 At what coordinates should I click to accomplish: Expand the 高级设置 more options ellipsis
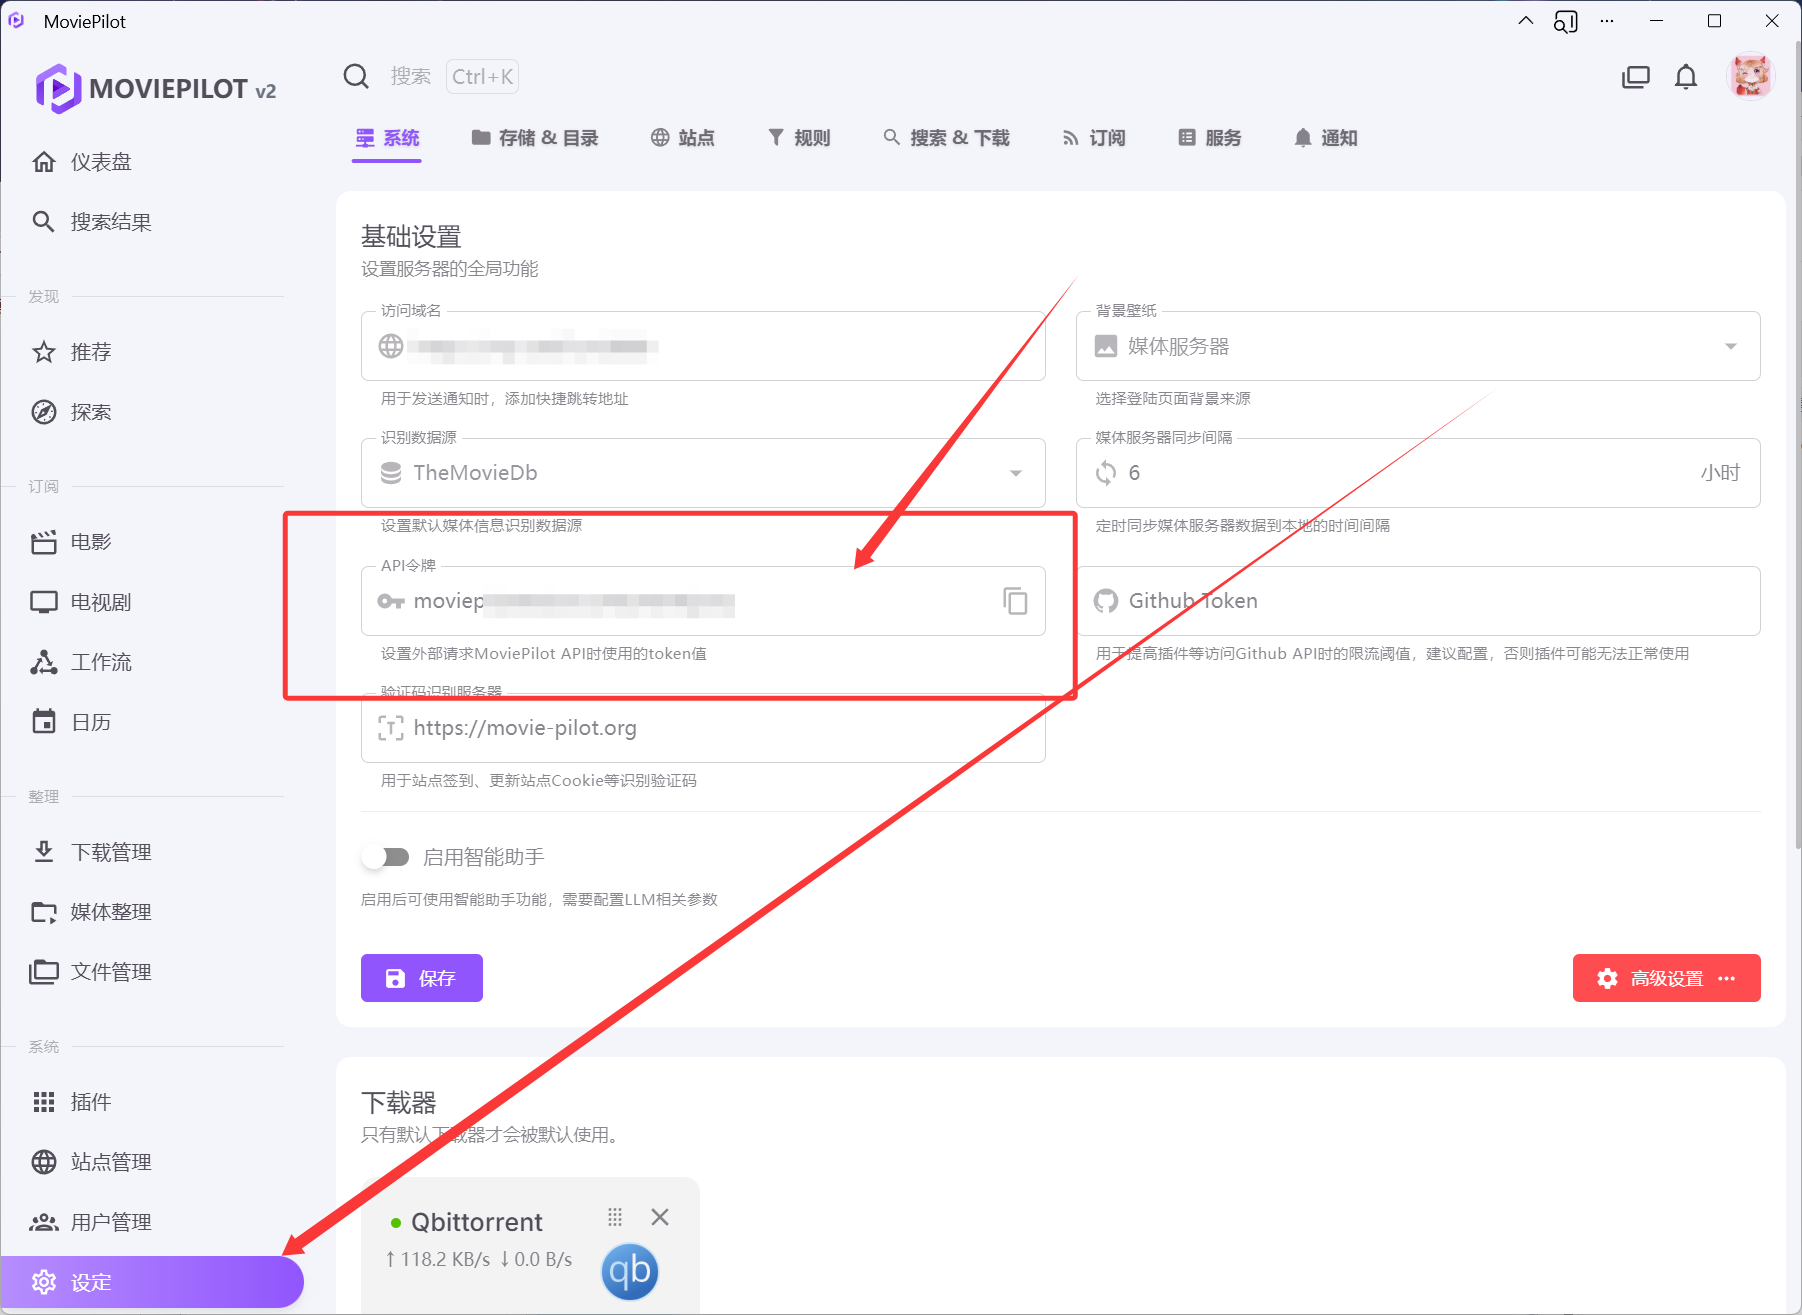(x=1727, y=978)
